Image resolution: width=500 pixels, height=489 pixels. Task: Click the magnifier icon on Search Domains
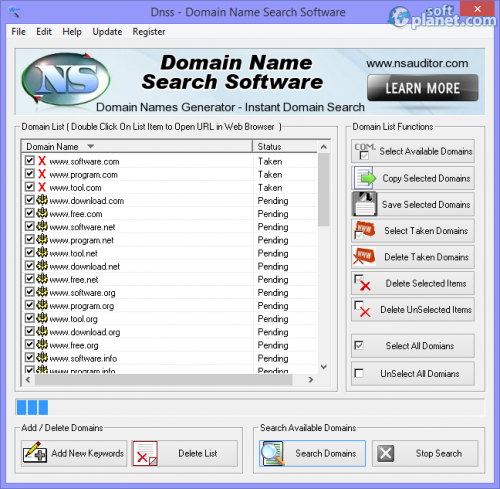coord(273,453)
